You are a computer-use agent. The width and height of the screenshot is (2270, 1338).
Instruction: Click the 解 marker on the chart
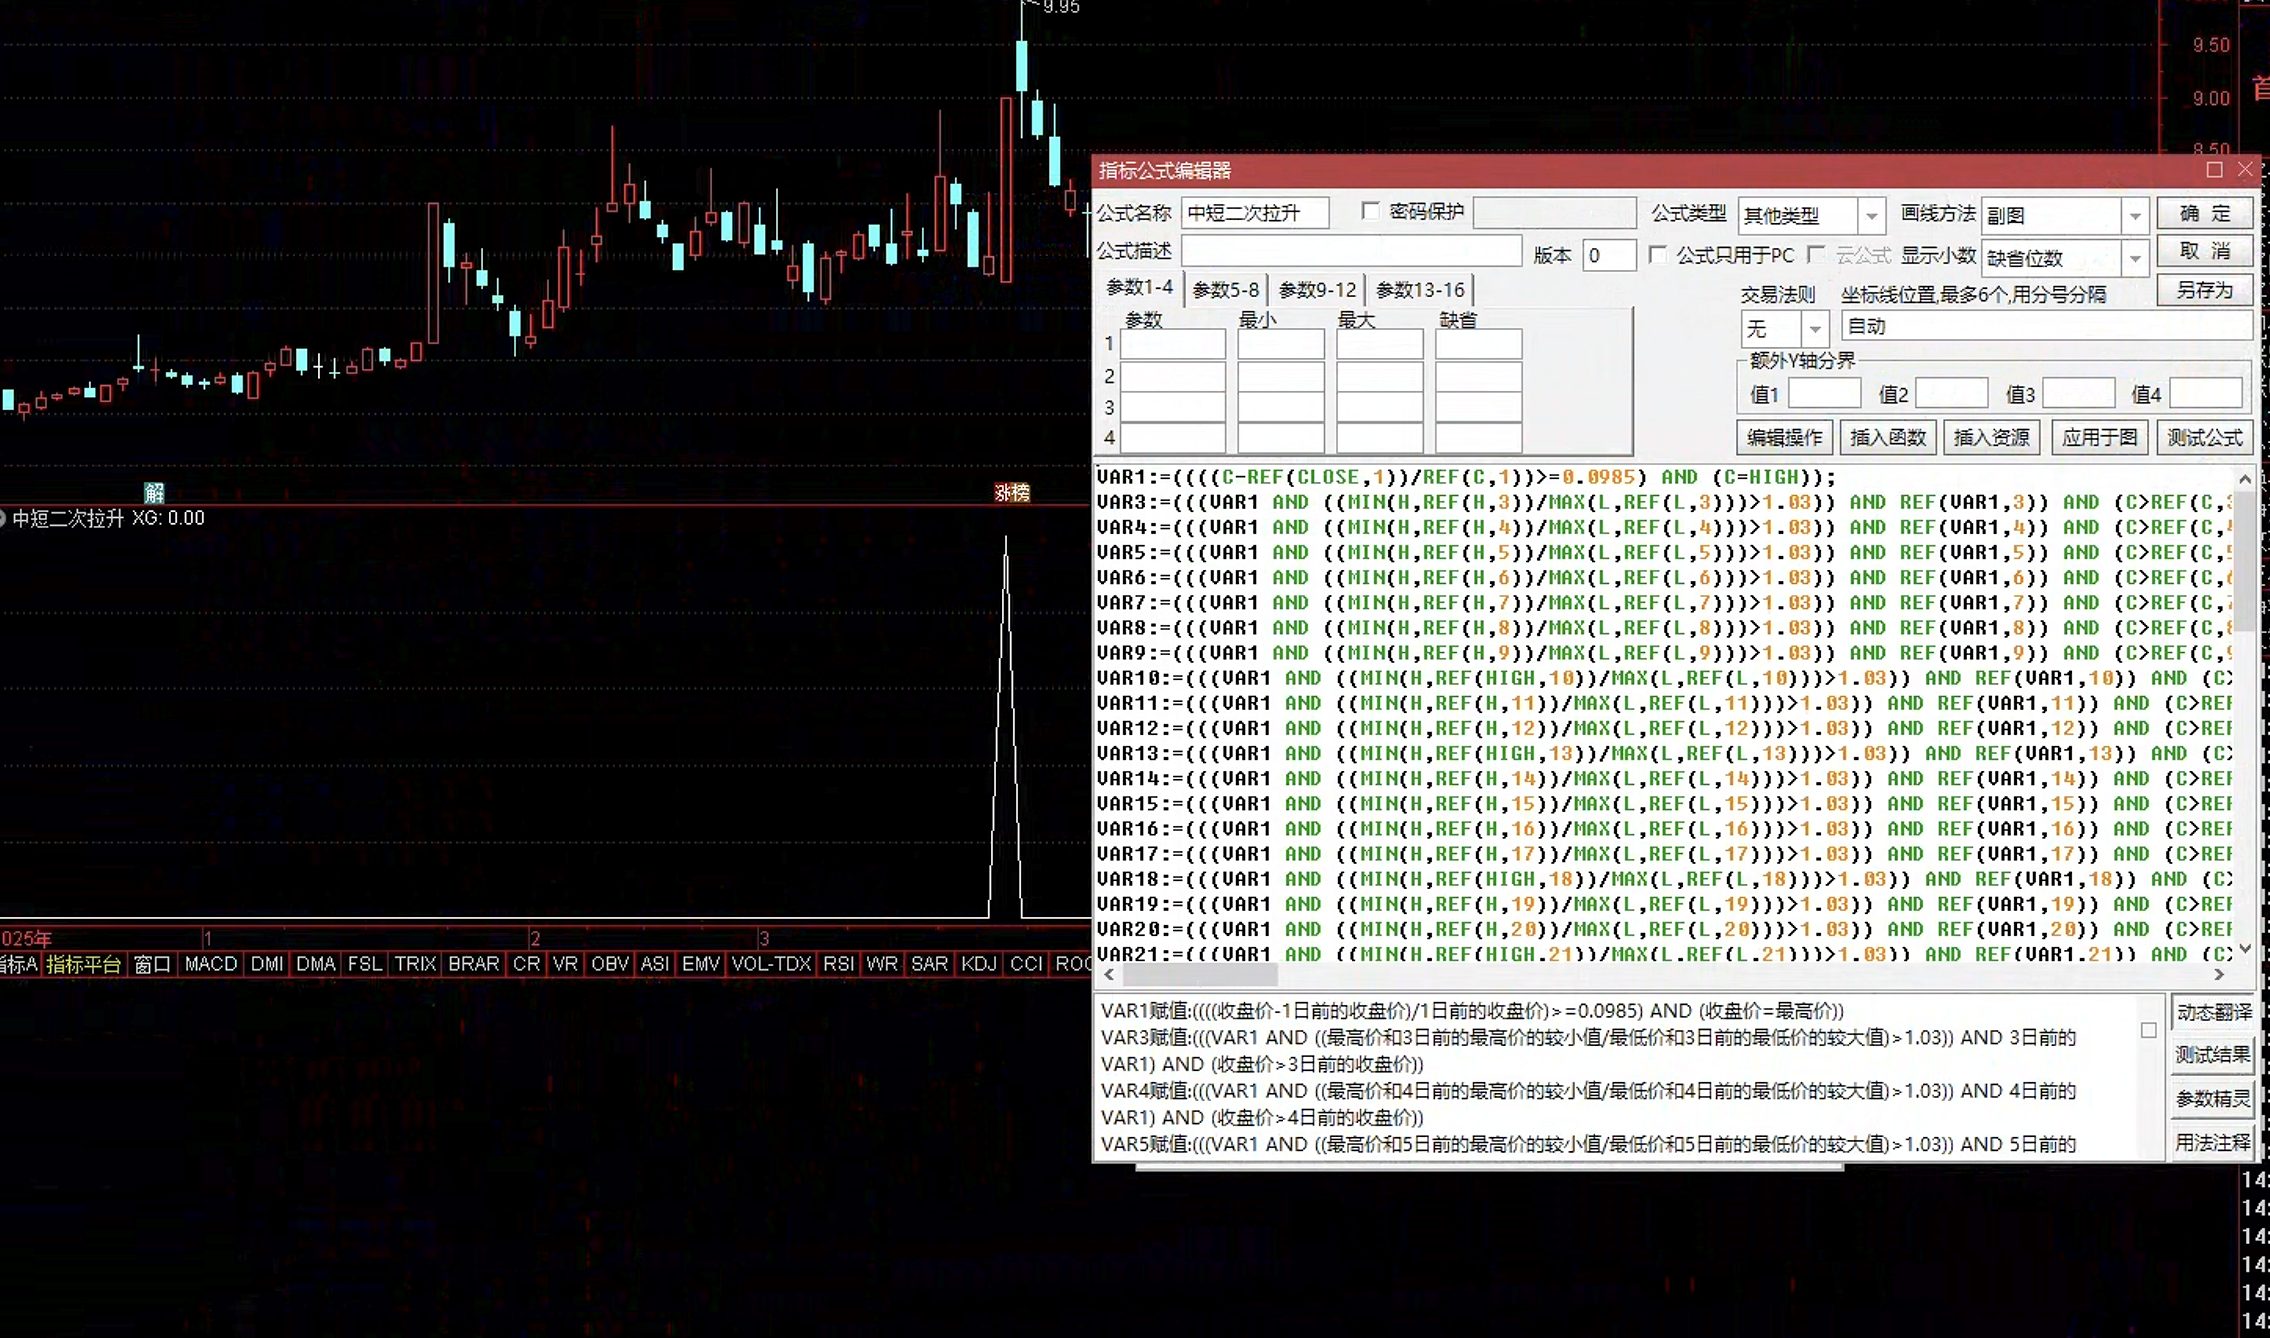[x=154, y=492]
